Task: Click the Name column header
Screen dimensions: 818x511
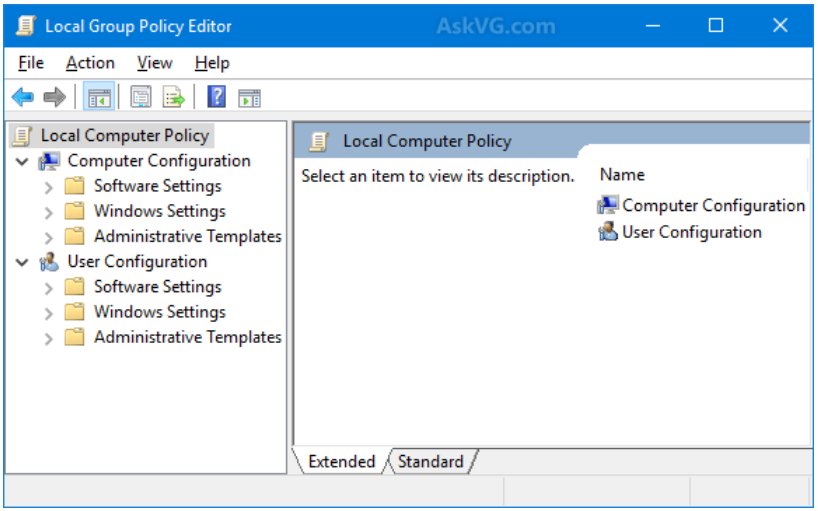Action: [x=622, y=174]
